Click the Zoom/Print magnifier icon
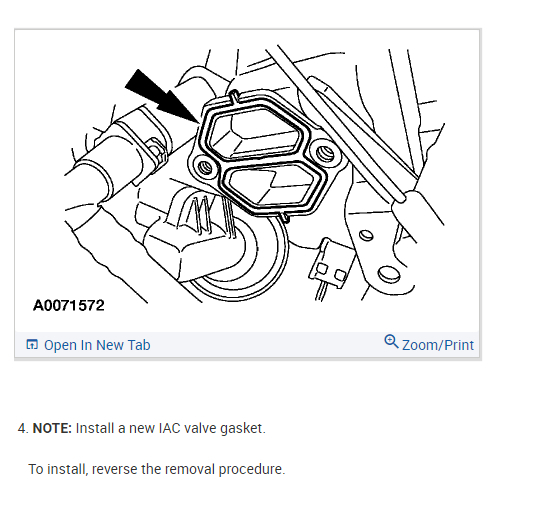 [391, 341]
